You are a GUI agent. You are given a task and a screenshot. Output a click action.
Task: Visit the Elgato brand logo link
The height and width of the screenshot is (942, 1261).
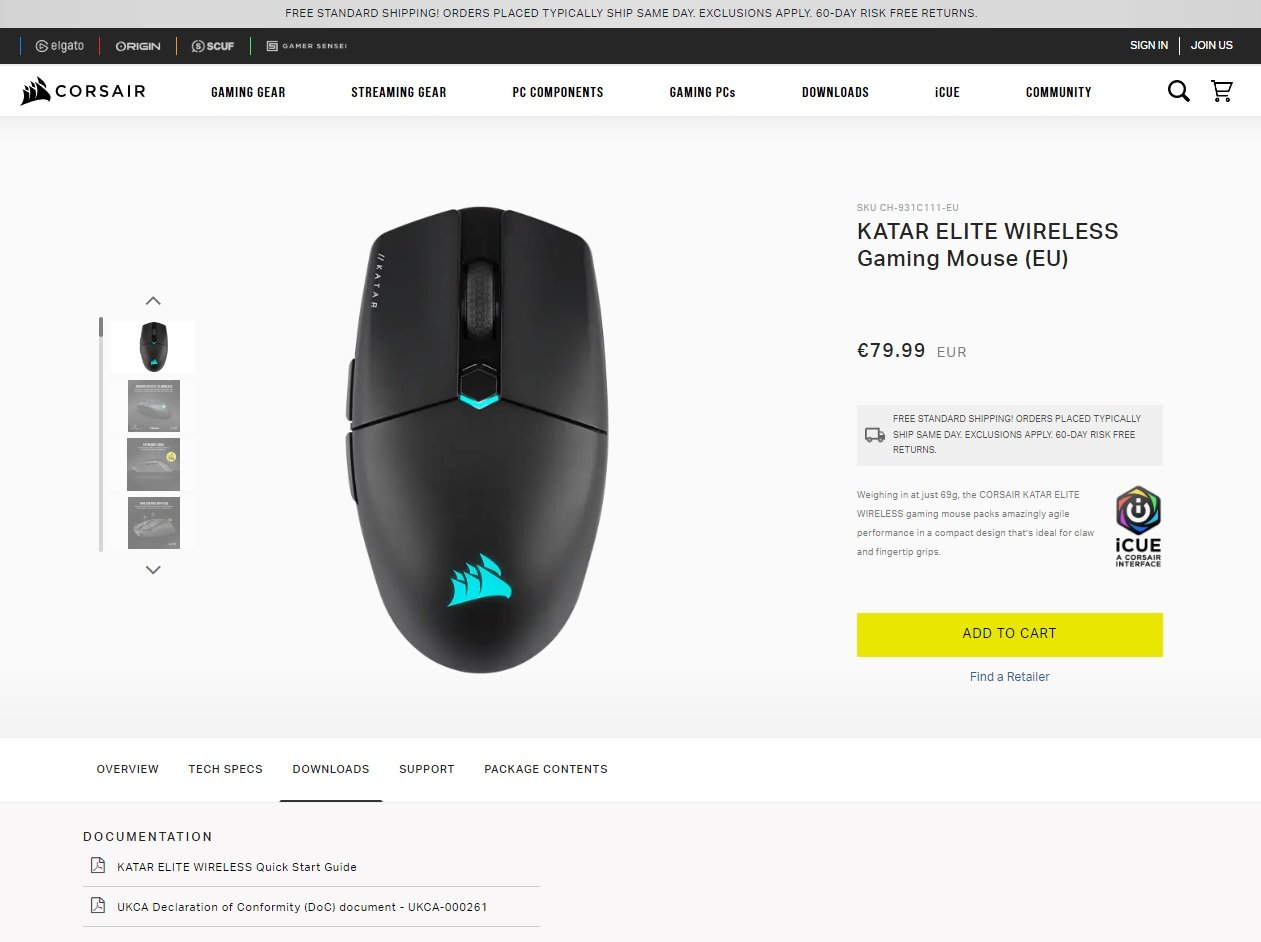click(x=60, y=46)
